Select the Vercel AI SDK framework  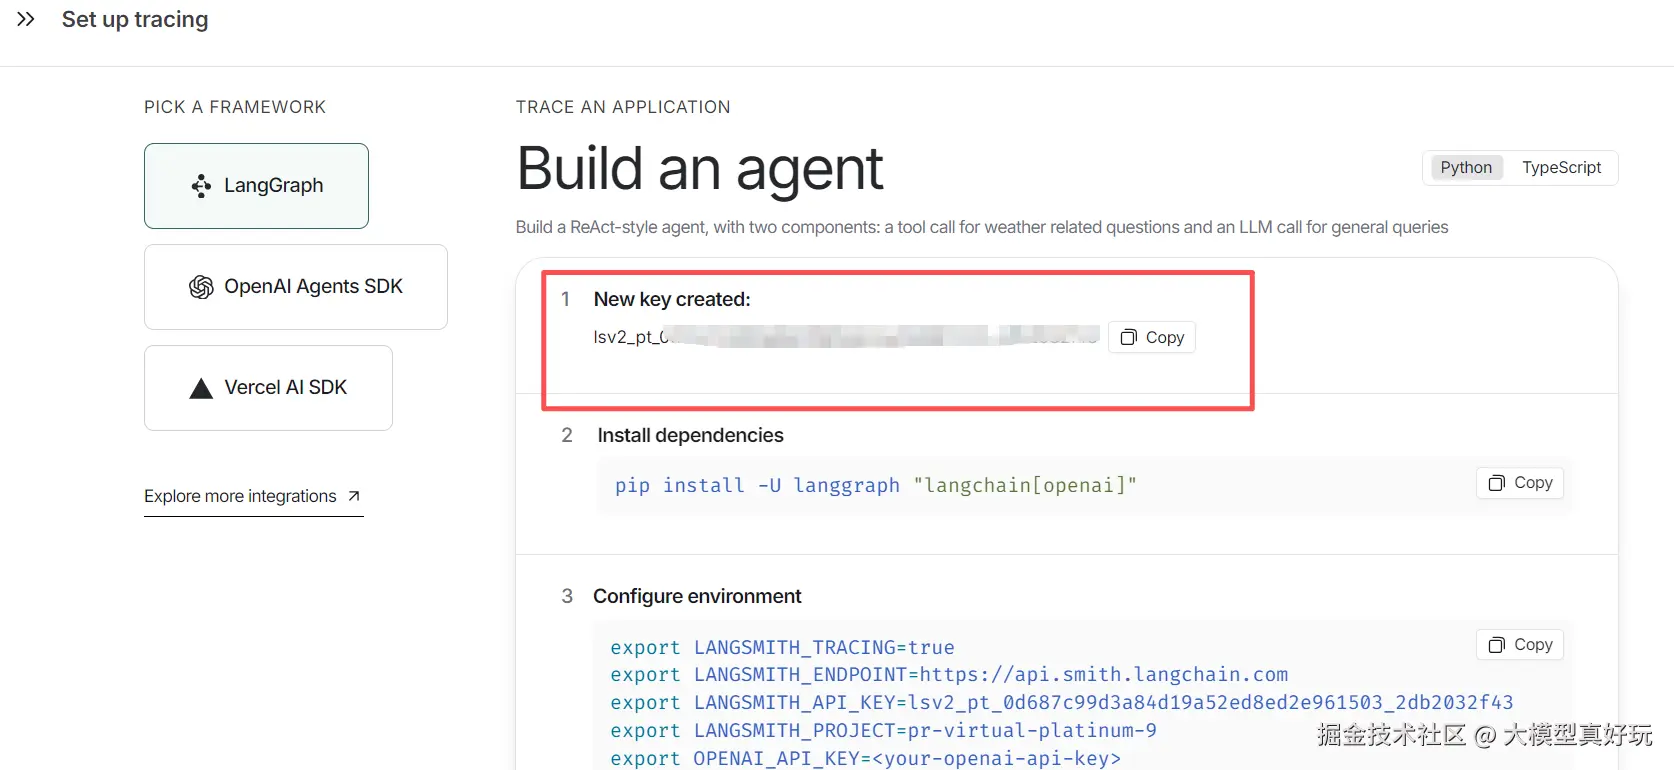pos(268,388)
